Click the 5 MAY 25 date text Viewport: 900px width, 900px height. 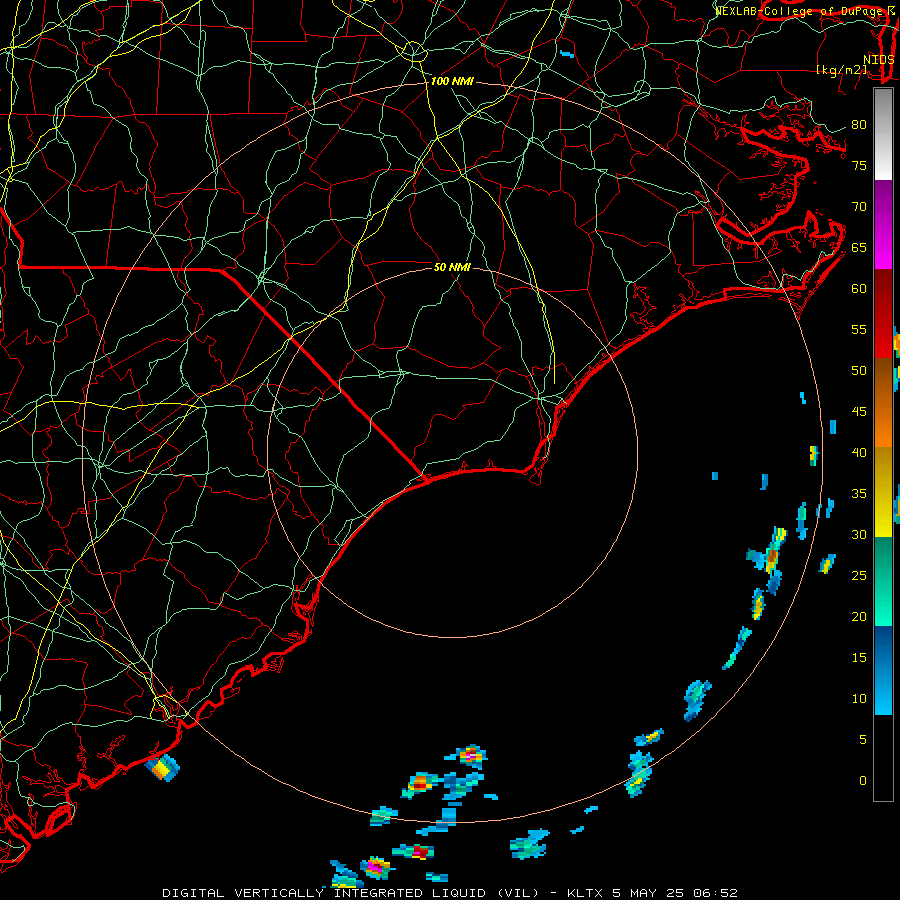(649, 893)
